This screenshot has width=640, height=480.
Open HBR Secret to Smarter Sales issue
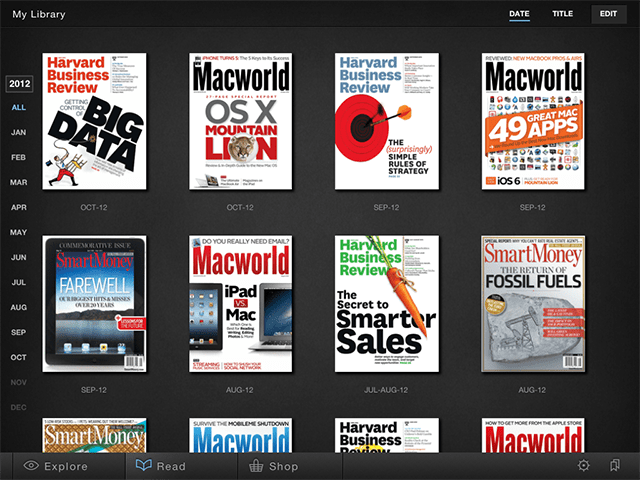[387, 304]
